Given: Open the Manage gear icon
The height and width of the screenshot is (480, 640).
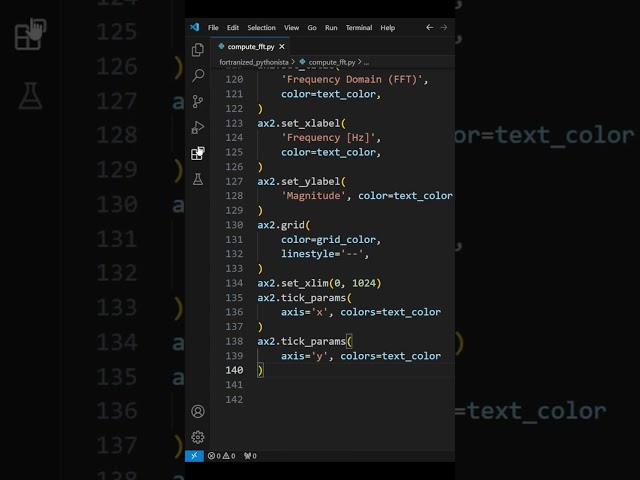Looking at the screenshot, I should [198, 437].
